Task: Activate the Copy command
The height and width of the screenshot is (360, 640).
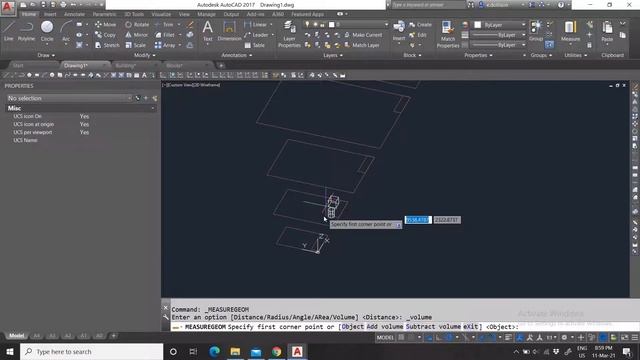Action: (x=105, y=35)
